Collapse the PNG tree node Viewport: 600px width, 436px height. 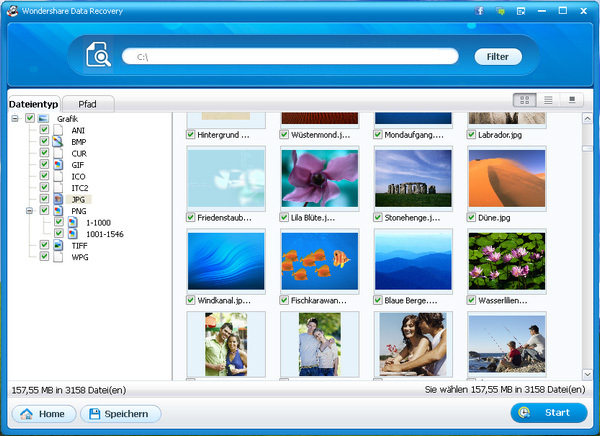pyautogui.click(x=30, y=211)
